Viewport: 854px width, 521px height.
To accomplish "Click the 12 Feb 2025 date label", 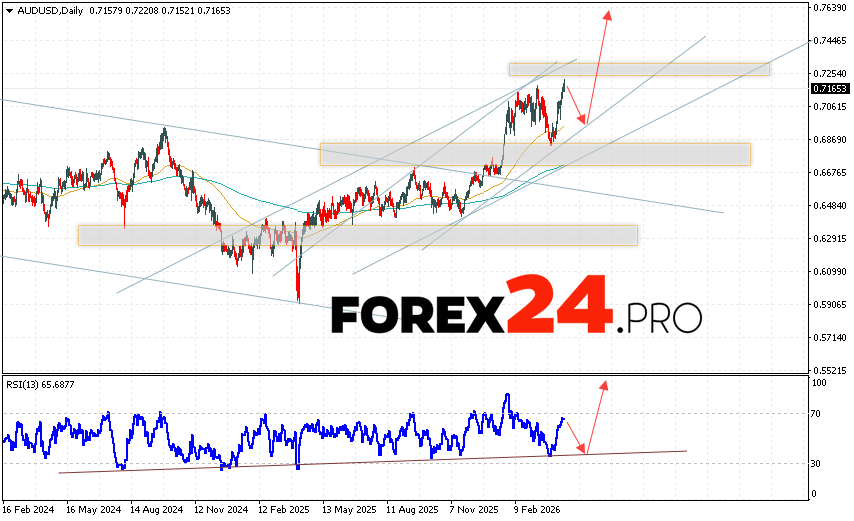I will click(x=283, y=507).
